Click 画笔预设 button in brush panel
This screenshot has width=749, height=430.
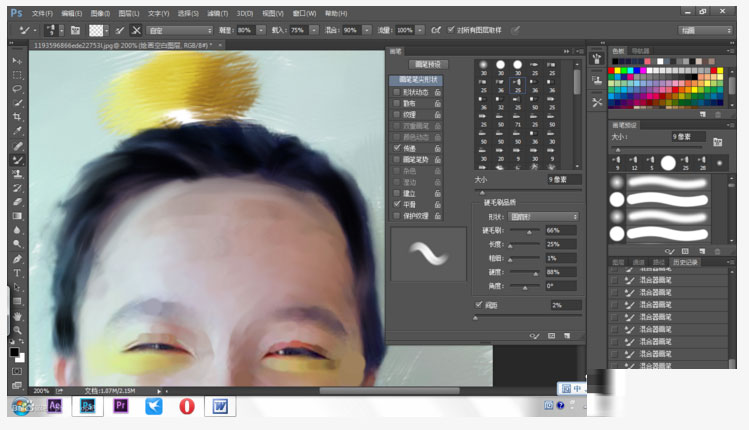coord(428,64)
